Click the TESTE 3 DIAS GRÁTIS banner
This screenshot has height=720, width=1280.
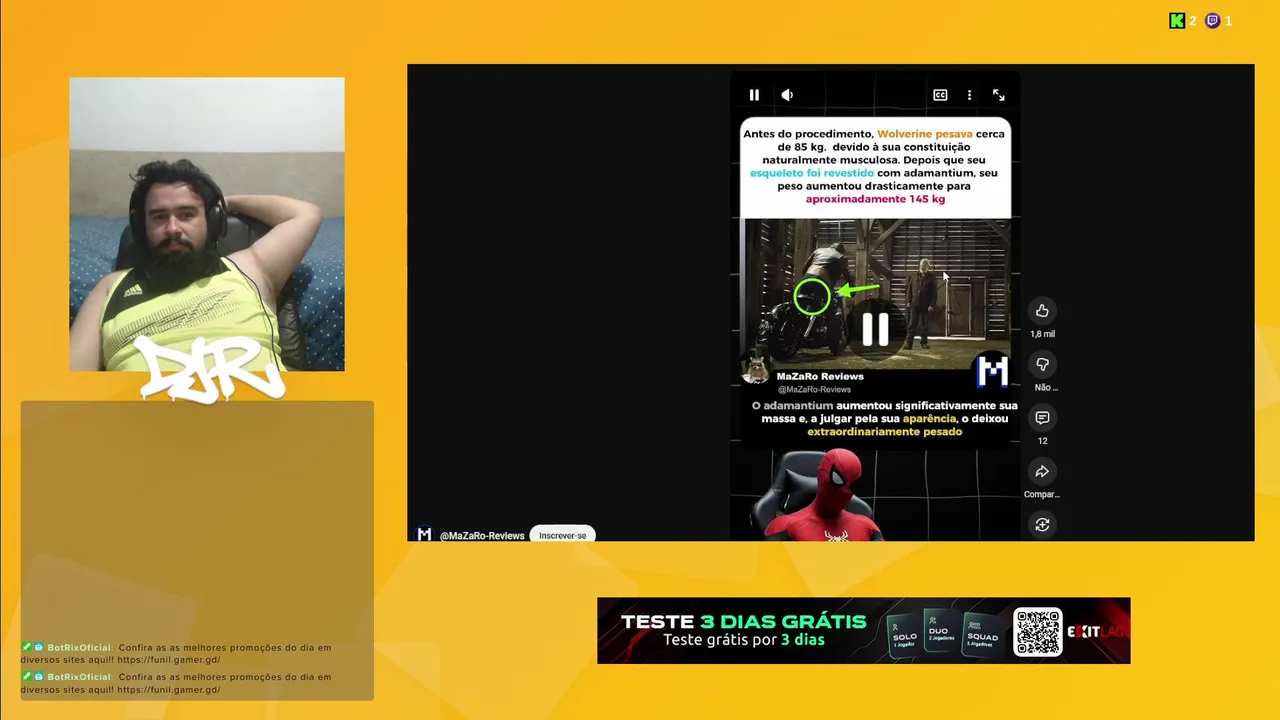click(863, 631)
